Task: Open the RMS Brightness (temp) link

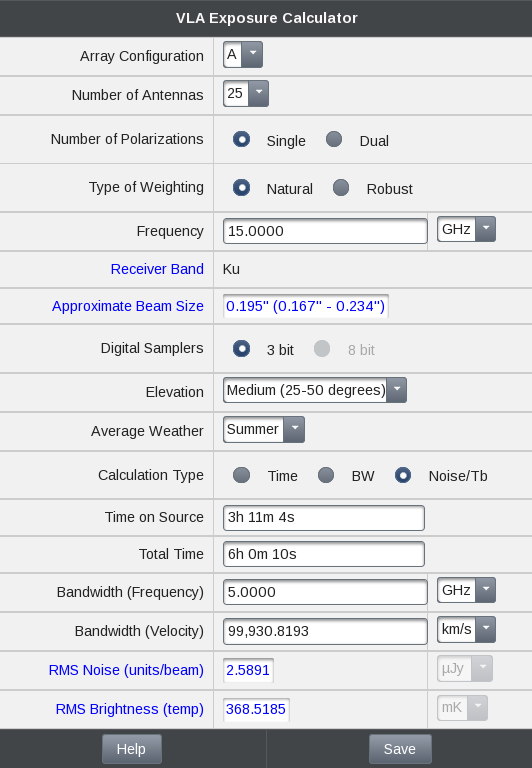Action: (129, 709)
